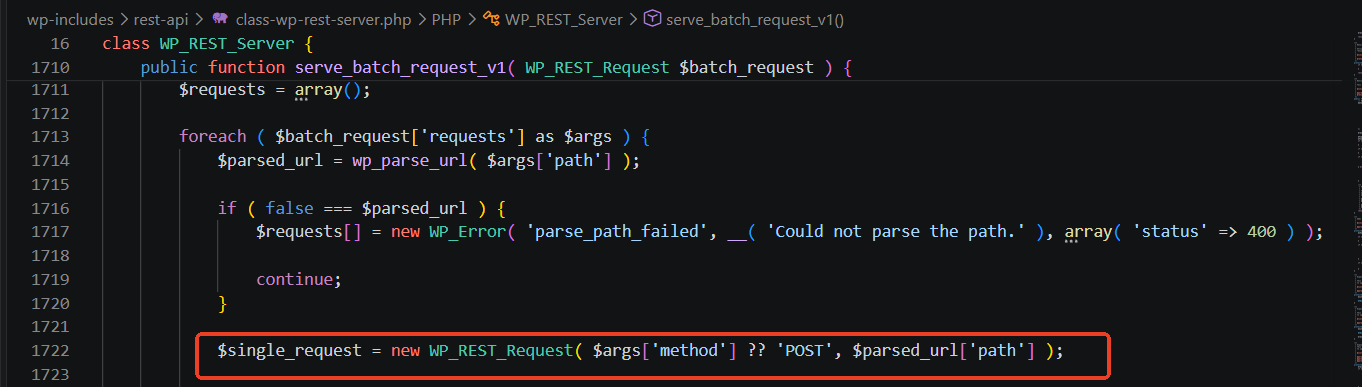Click WP_REST_Request type hint on line 1710
The height and width of the screenshot is (387, 1362).
point(596,68)
